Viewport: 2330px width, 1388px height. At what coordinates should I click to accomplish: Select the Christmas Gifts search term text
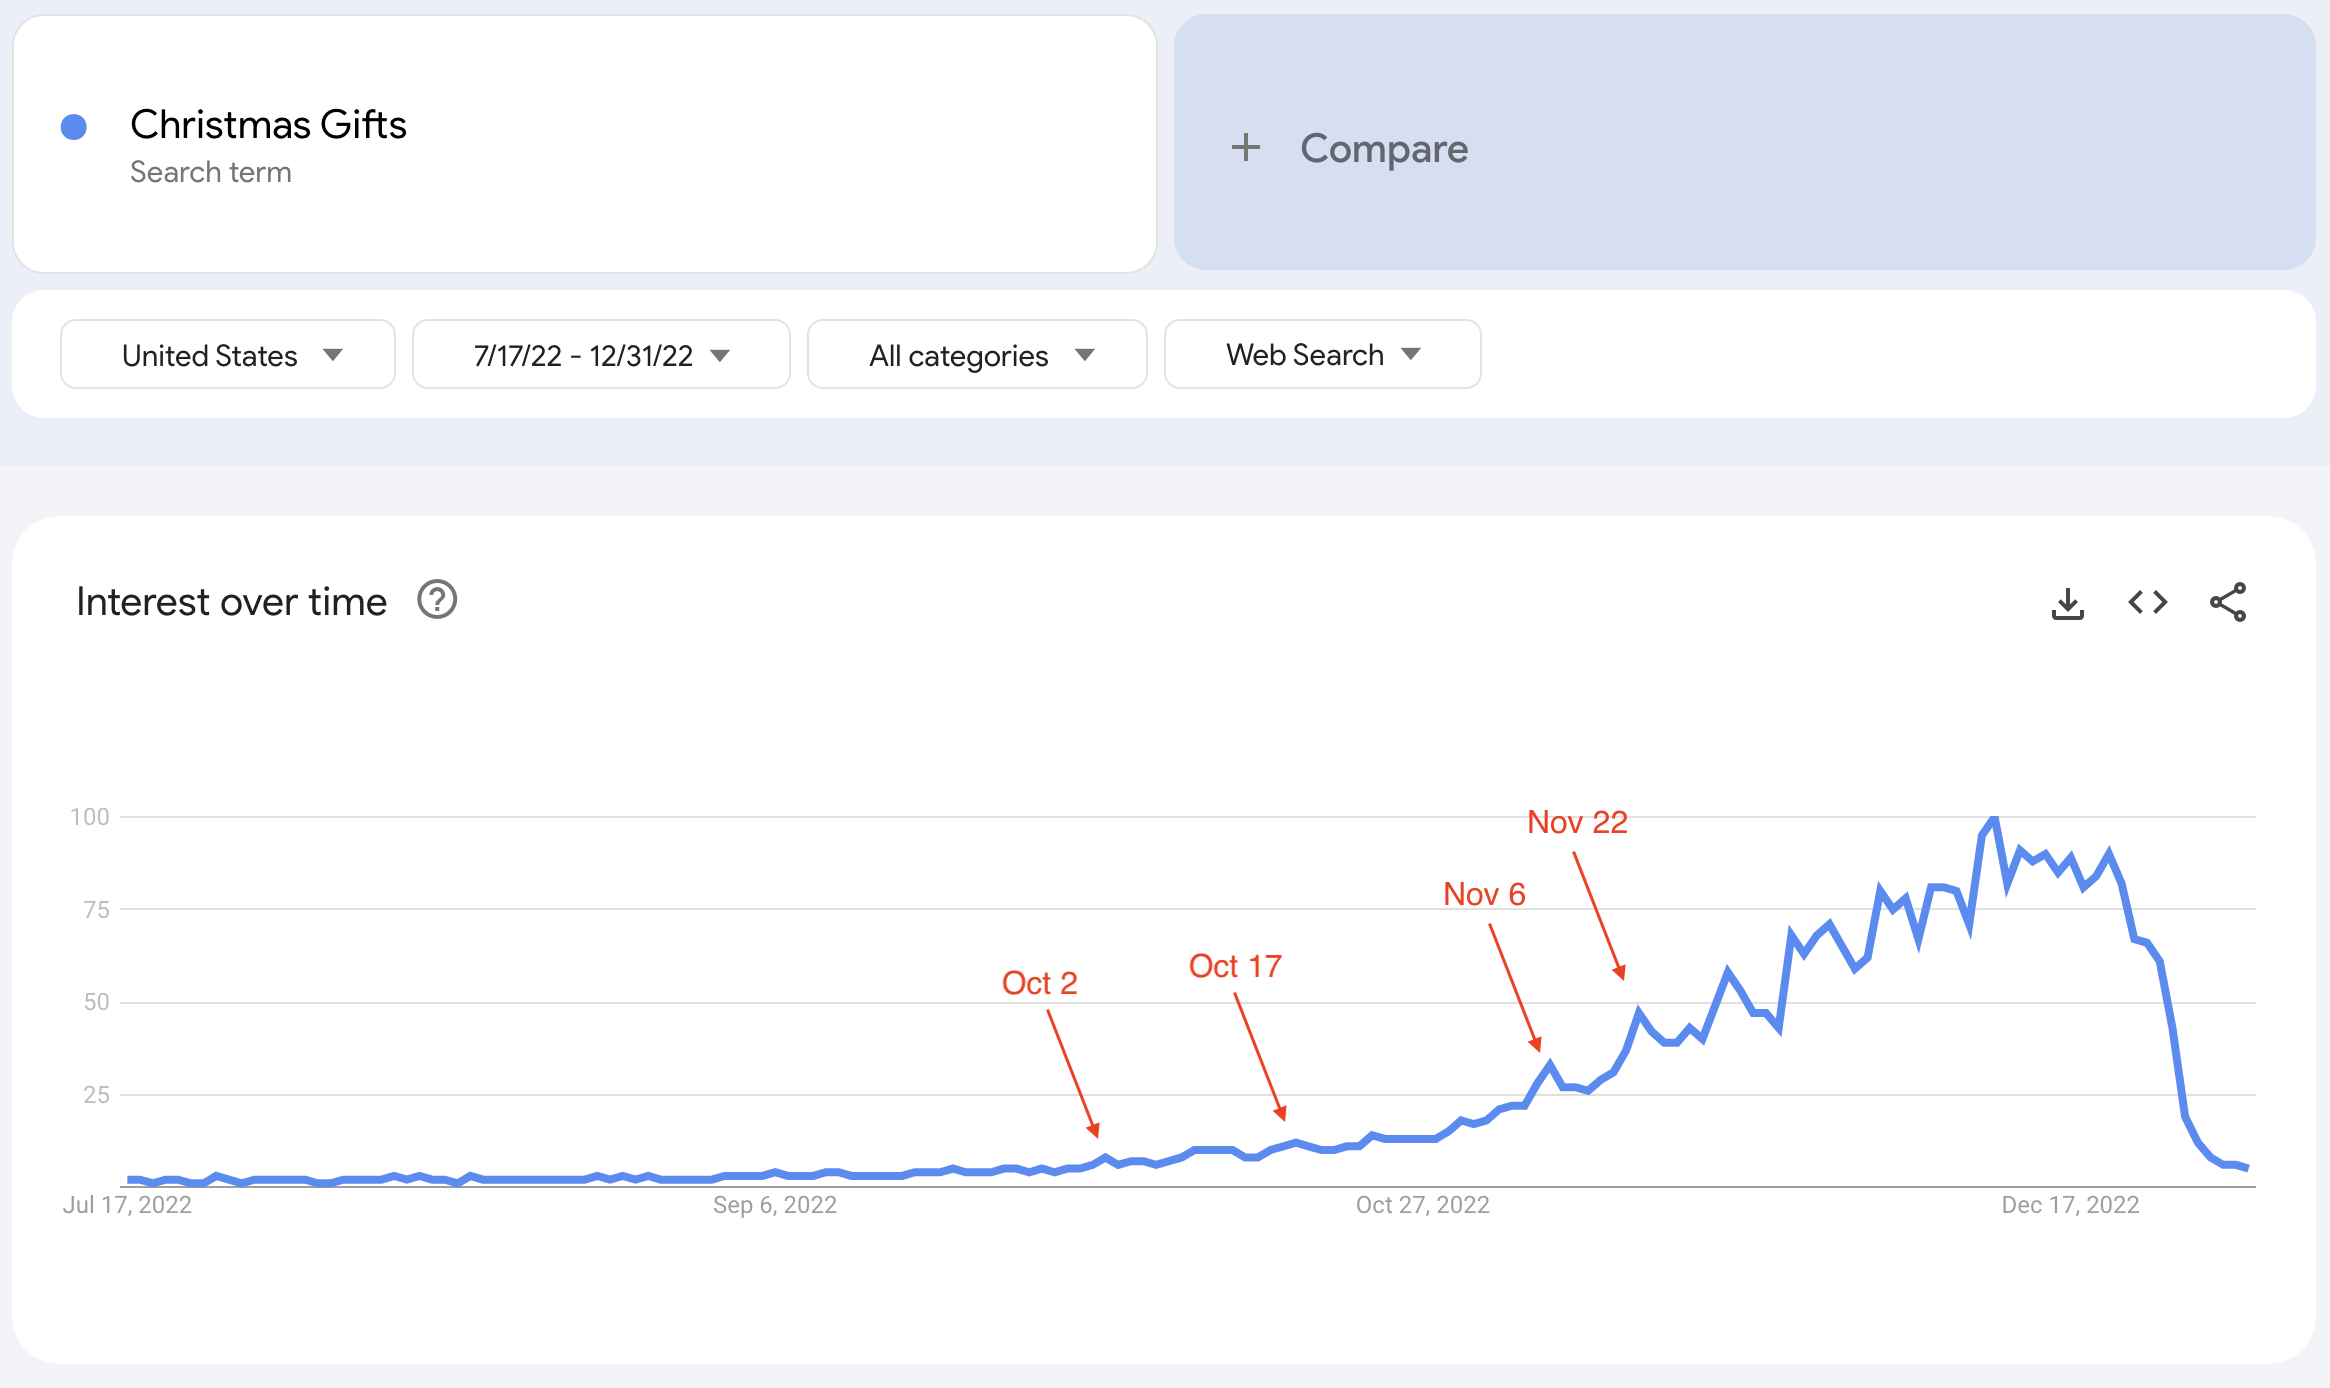(268, 125)
